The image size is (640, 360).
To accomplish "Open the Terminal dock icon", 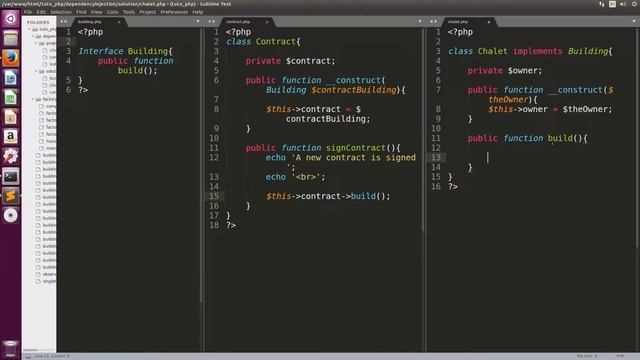I will click(x=11, y=176).
